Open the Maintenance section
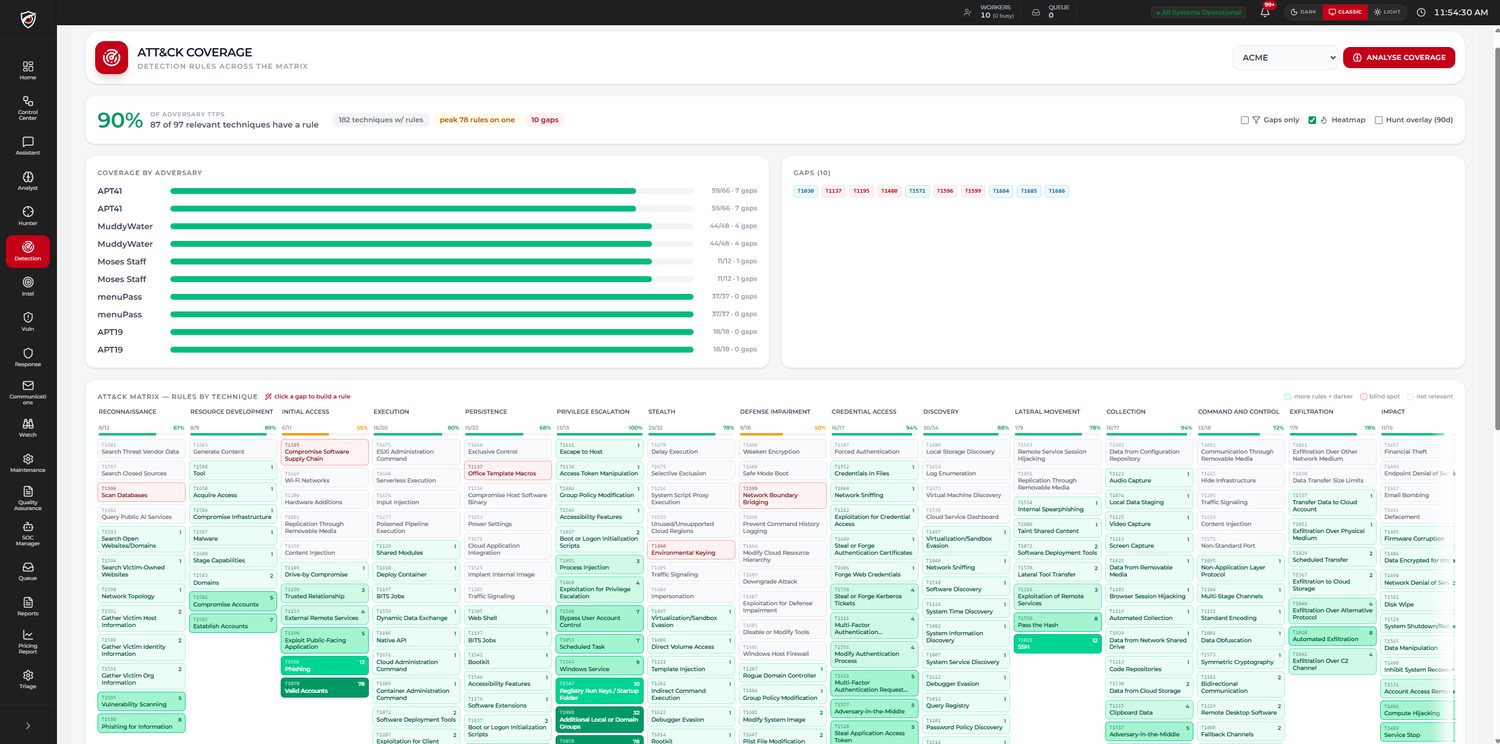 (x=27, y=463)
